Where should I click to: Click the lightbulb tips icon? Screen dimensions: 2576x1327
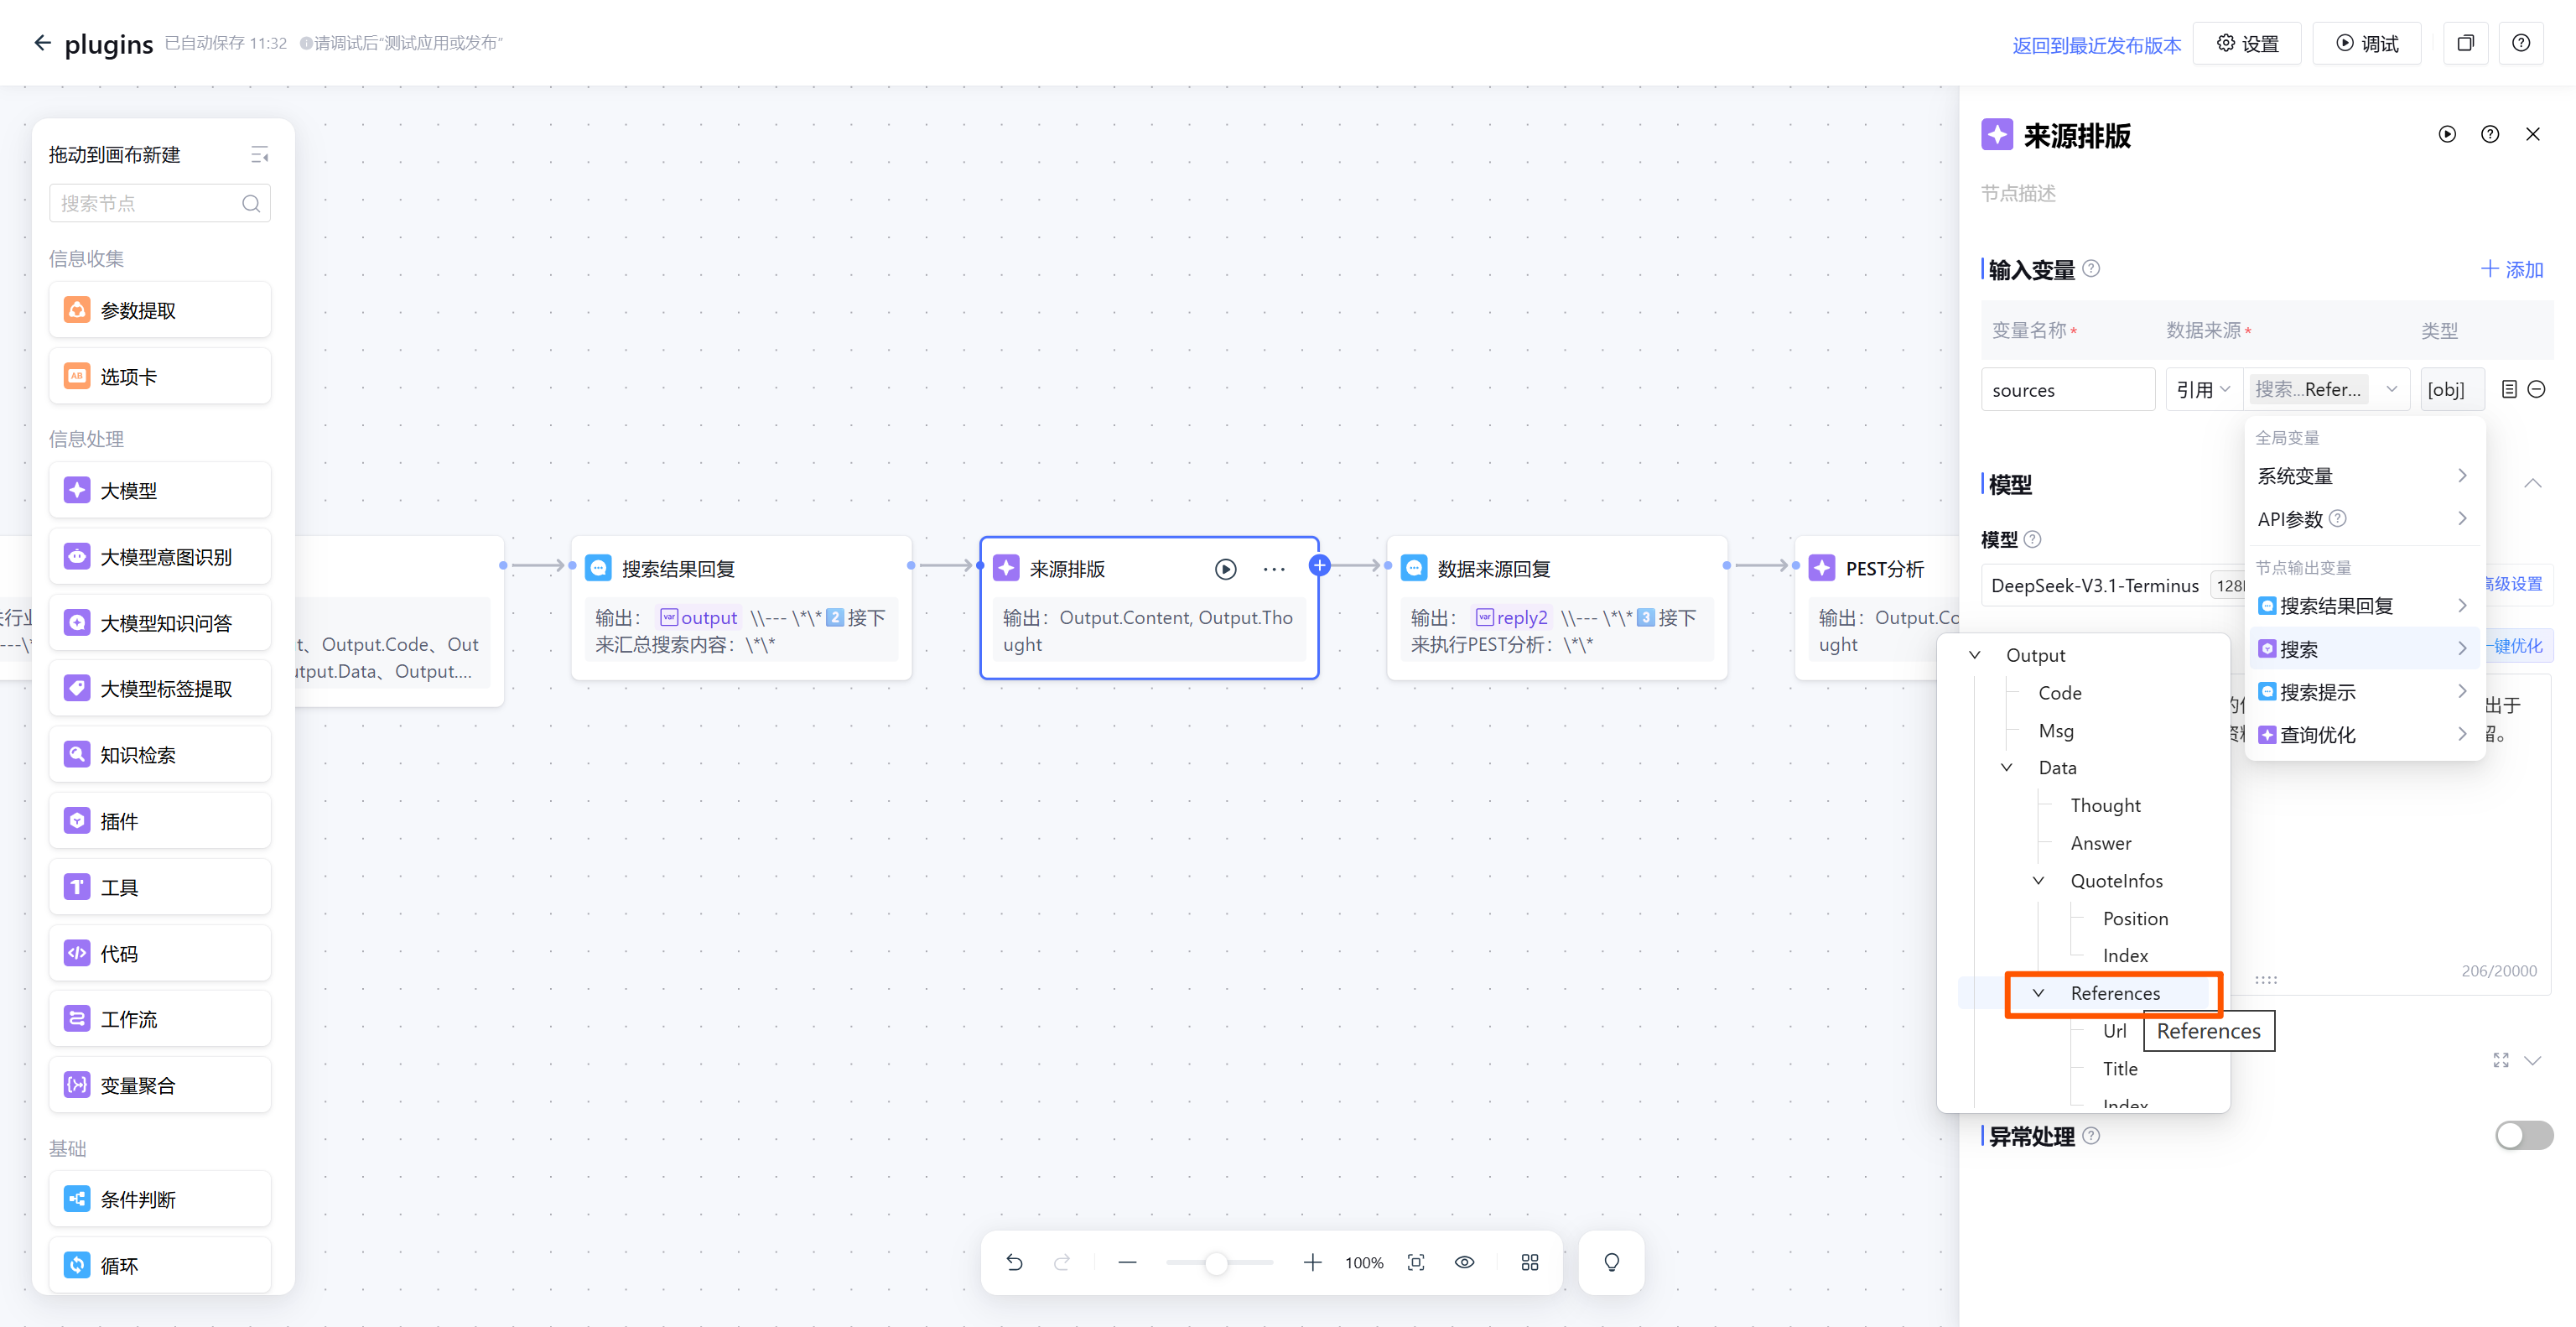[1611, 1263]
